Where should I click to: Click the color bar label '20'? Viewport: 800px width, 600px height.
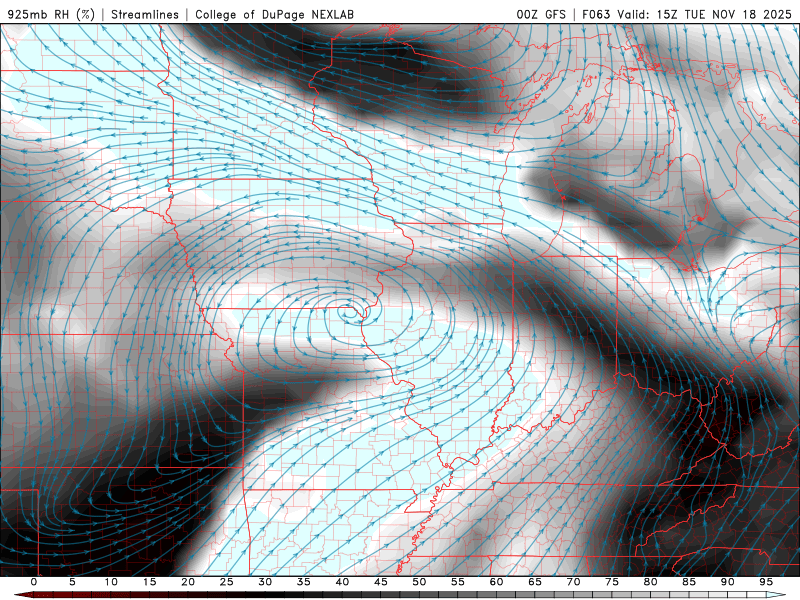click(188, 582)
